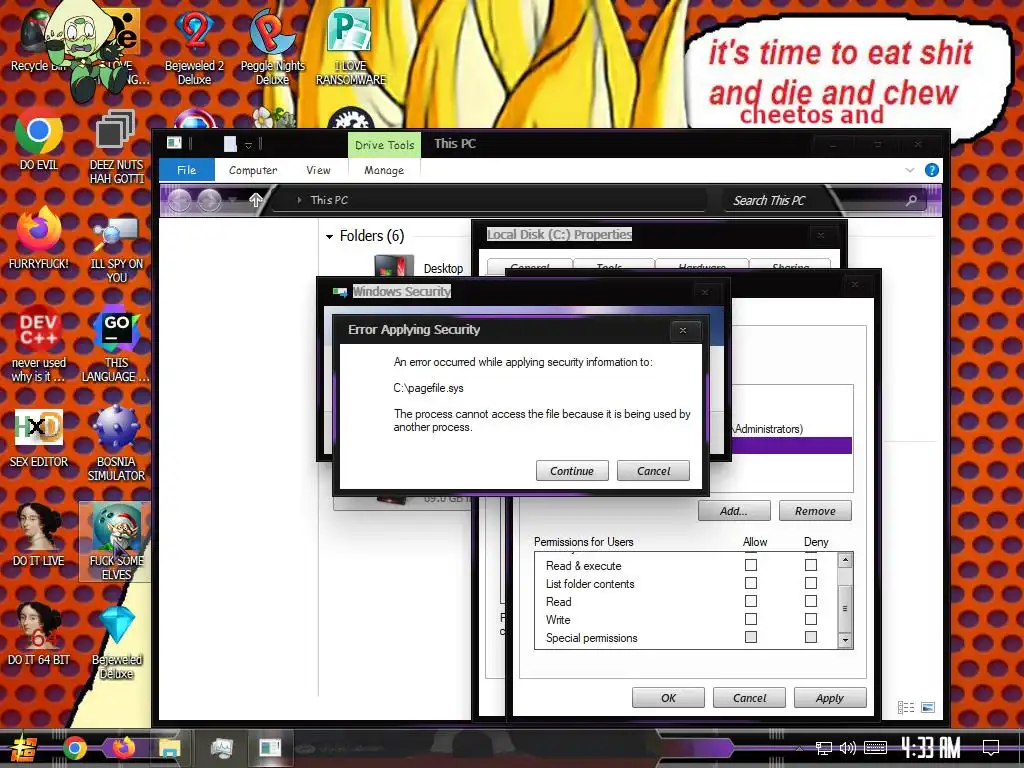1024x768 pixels.
Task: Switch Explorer to large icons view
Action: click(928, 707)
